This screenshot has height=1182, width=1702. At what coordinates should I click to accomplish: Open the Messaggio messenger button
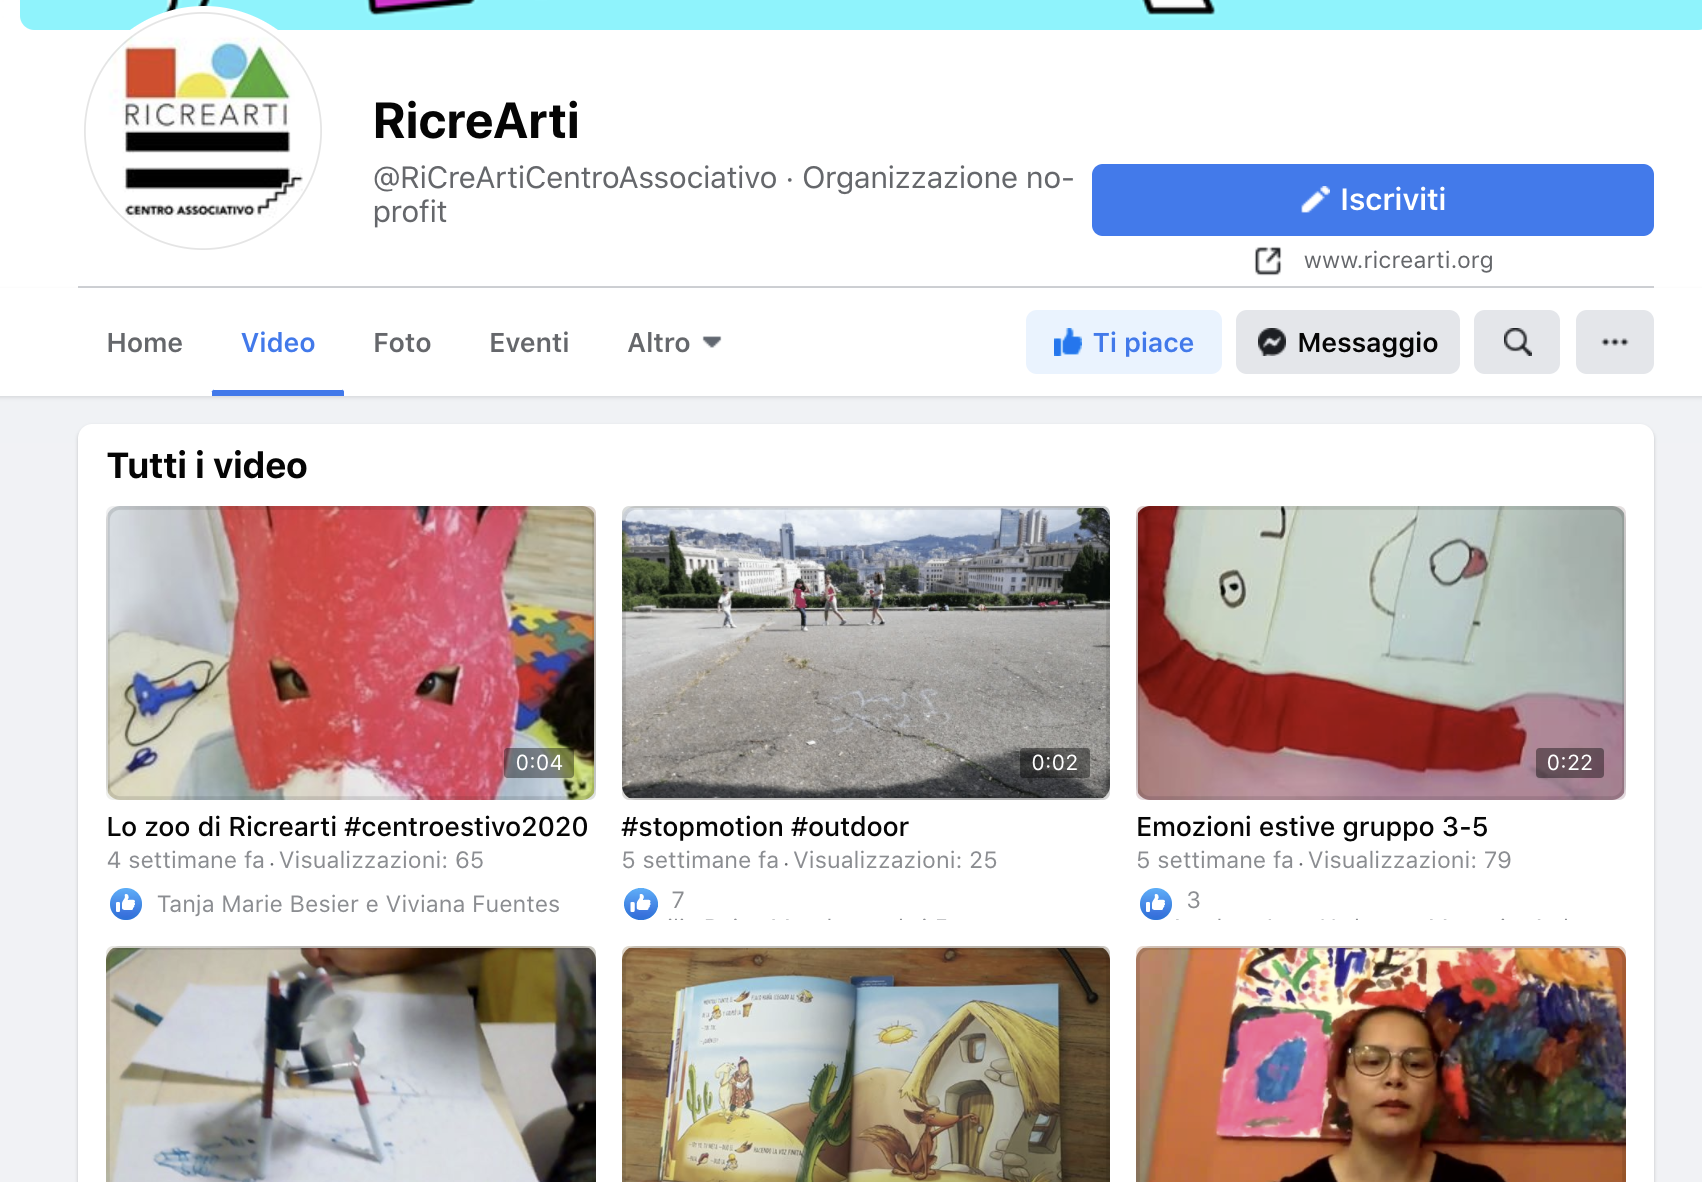(x=1348, y=342)
